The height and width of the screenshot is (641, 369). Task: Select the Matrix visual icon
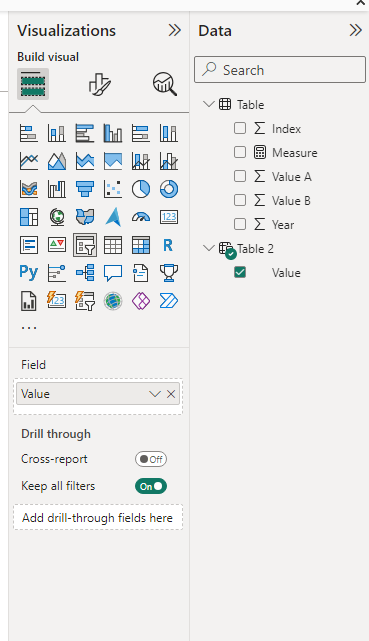tap(141, 245)
